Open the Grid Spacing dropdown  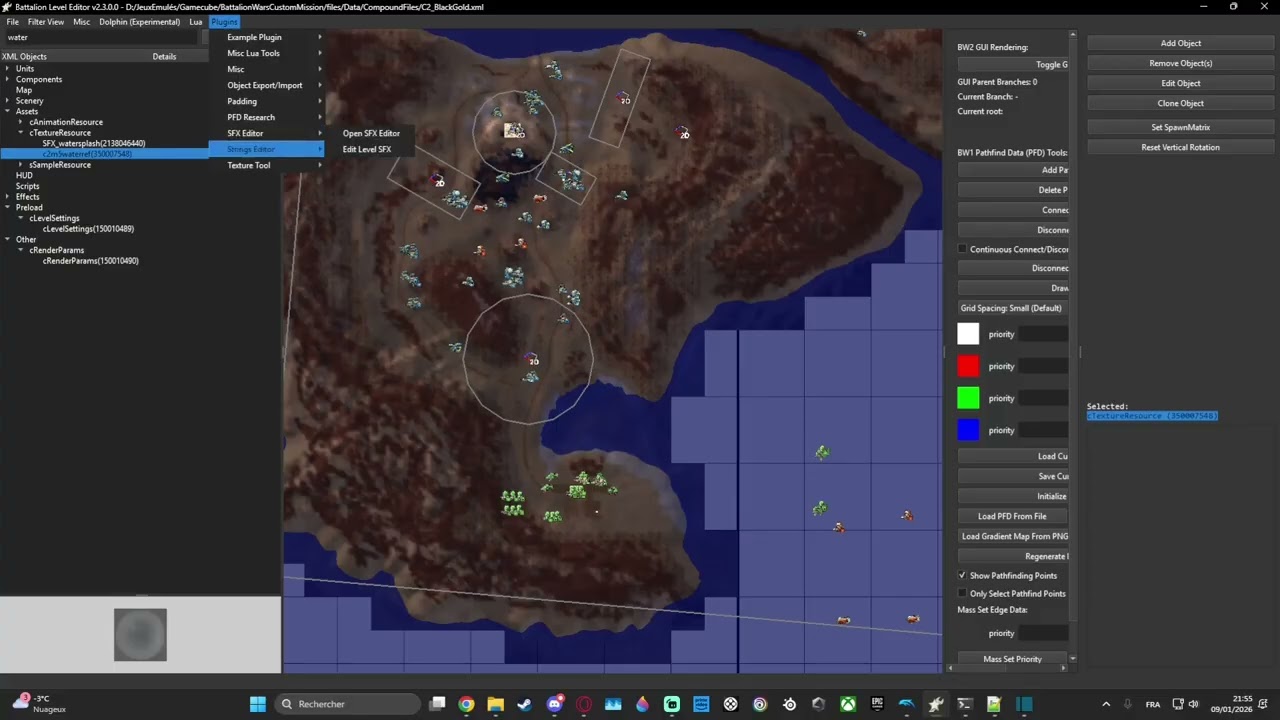click(x=1013, y=308)
